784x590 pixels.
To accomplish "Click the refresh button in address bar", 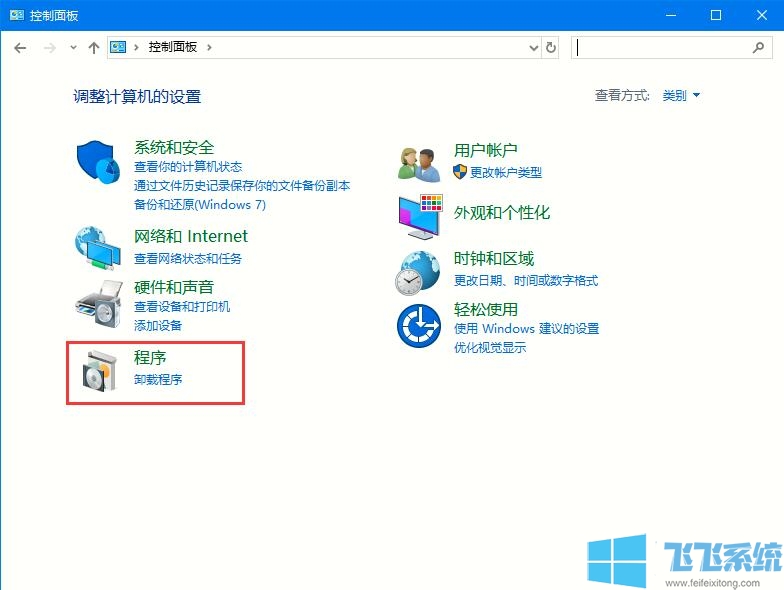I will 551,47.
